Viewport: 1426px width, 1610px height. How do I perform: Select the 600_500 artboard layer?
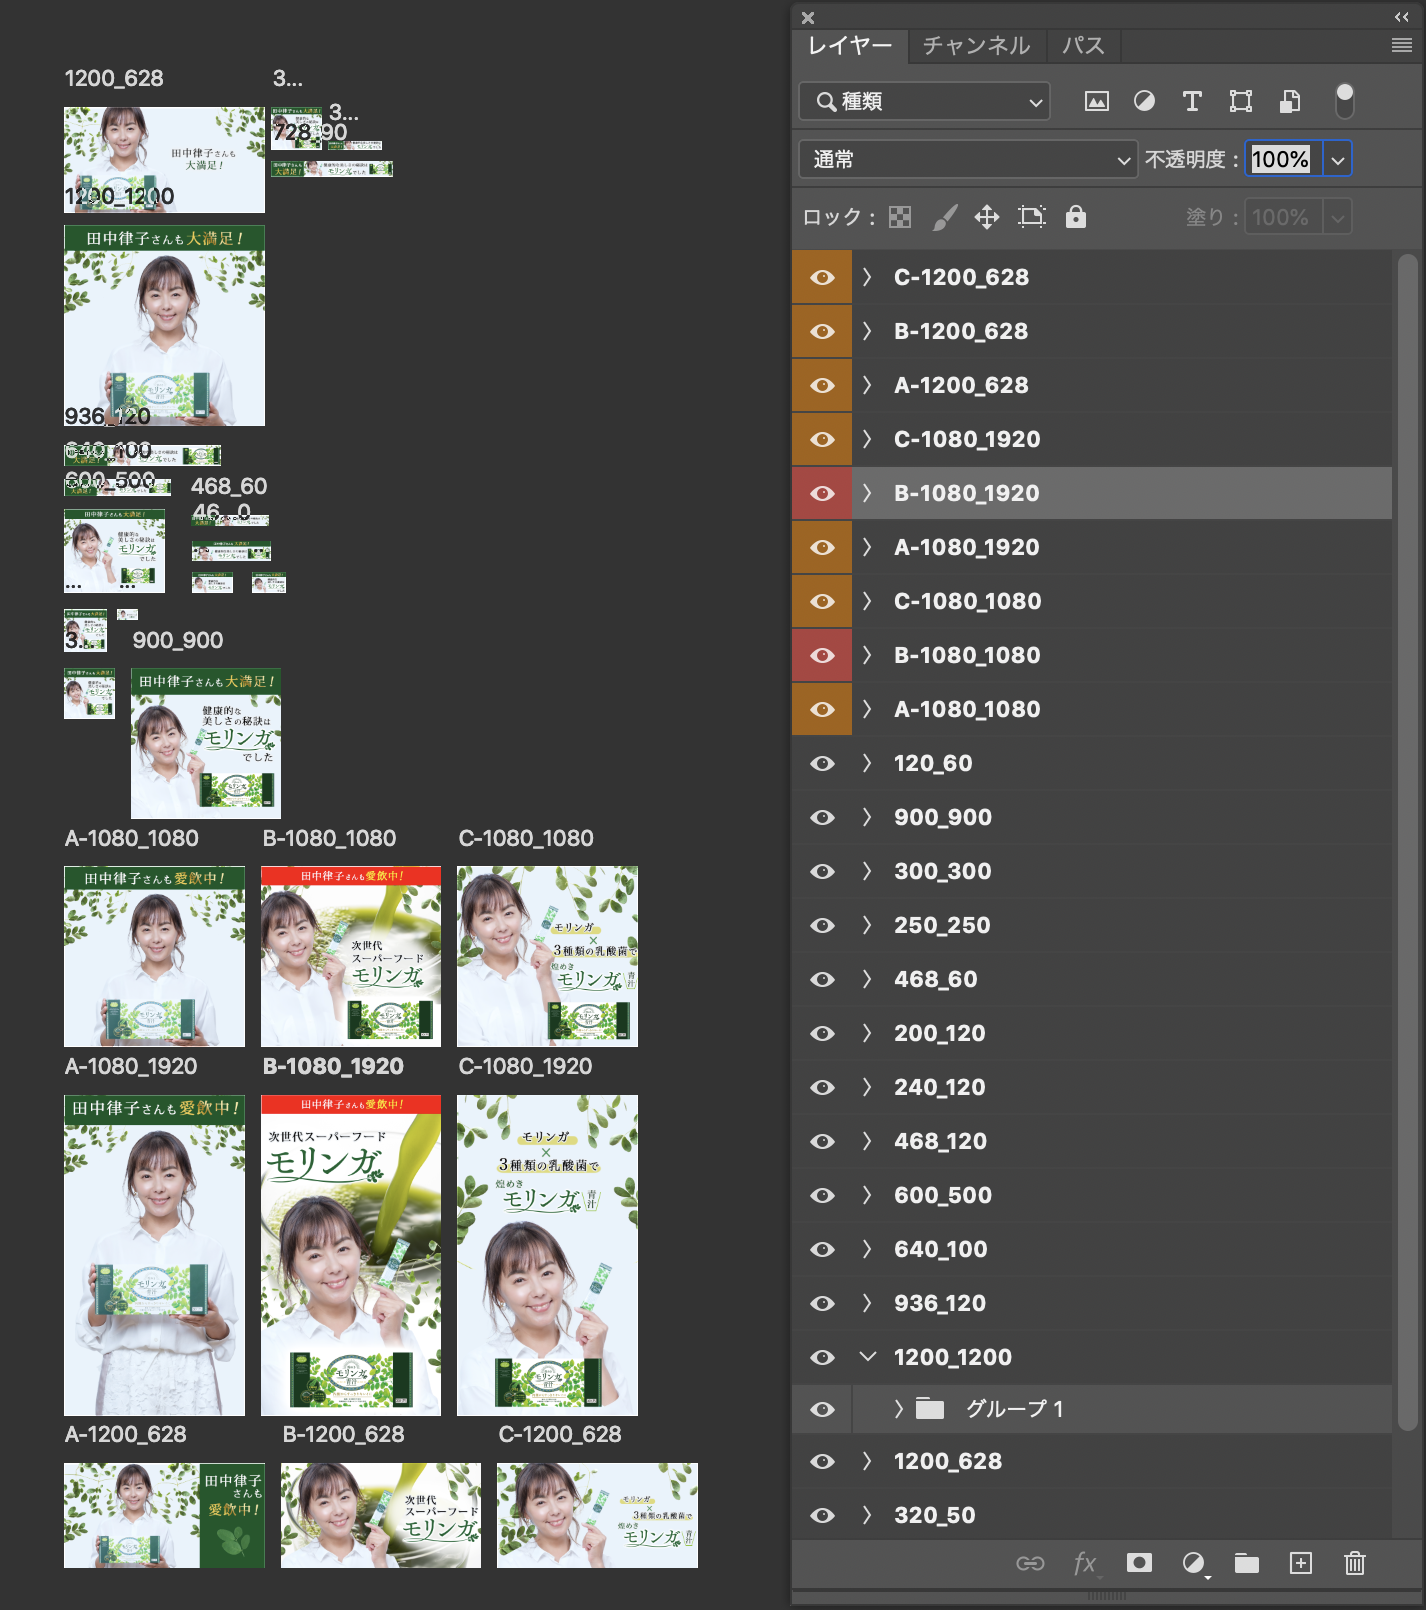click(1092, 1195)
